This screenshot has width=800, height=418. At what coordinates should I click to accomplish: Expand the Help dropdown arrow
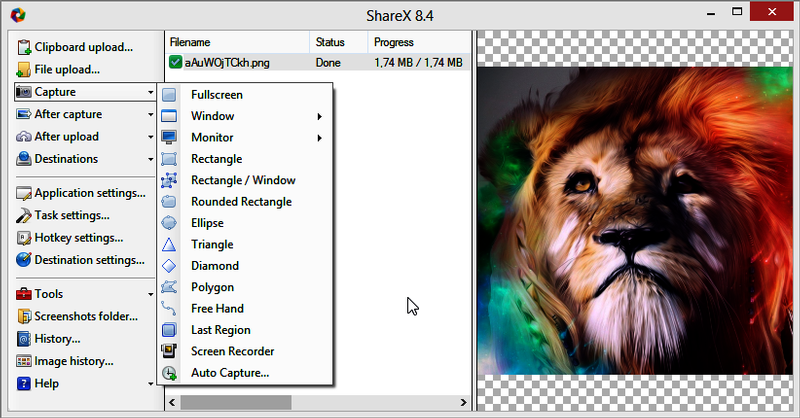151,384
